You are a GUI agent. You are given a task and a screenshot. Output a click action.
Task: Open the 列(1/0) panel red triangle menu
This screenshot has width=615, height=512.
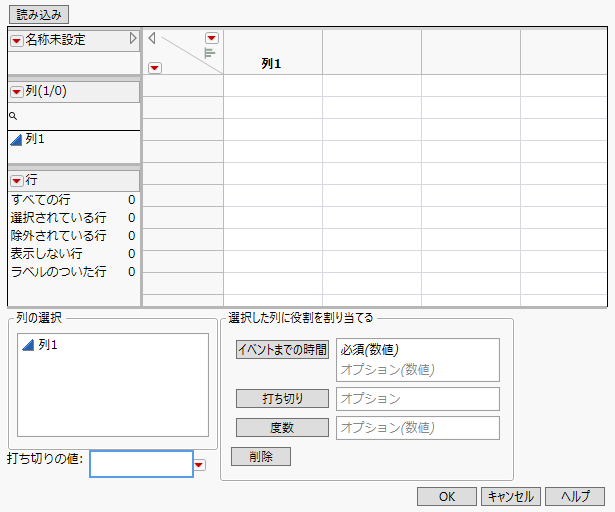16,92
